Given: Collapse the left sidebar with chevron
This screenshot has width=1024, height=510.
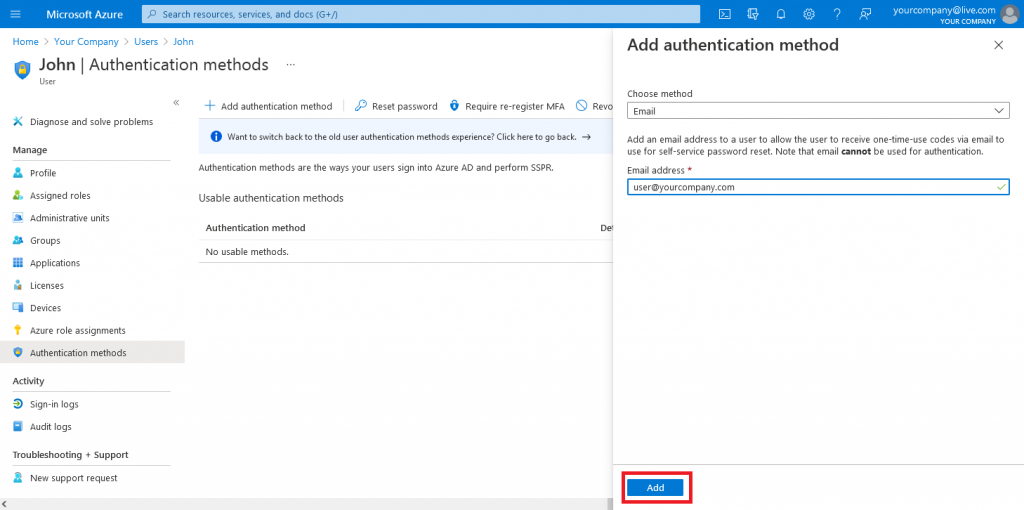Looking at the screenshot, I should (176, 102).
